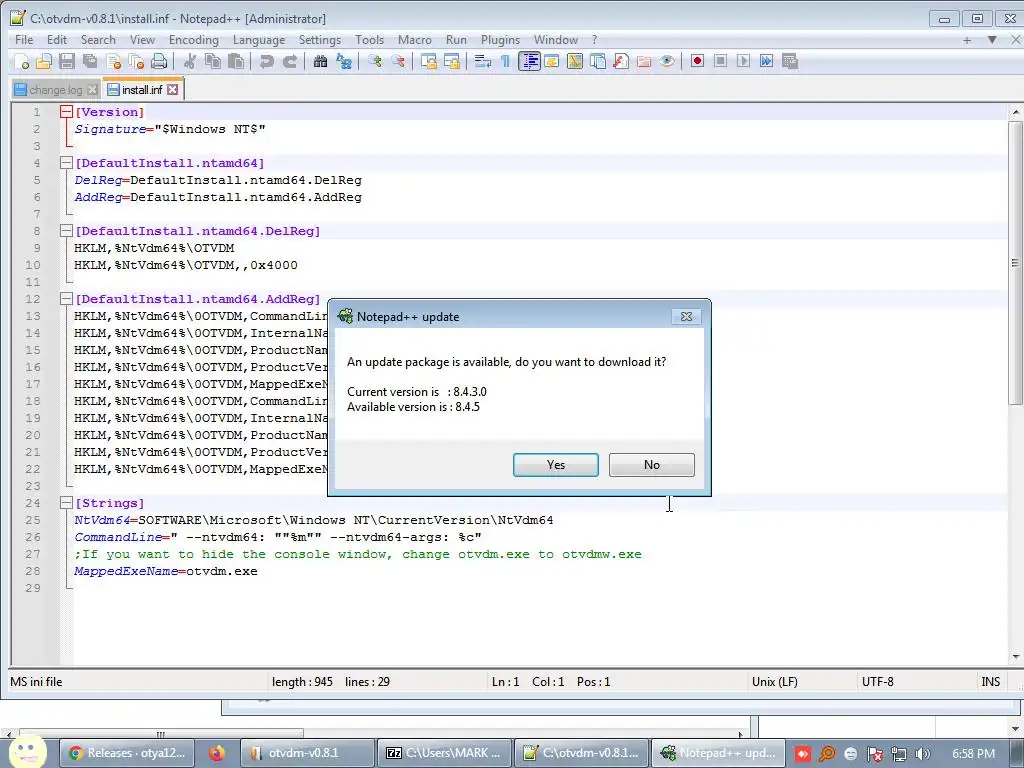Viewport: 1024px width, 768px height.
Task: Click the Redo arrow icon
Action: click(x=289, y=61)
